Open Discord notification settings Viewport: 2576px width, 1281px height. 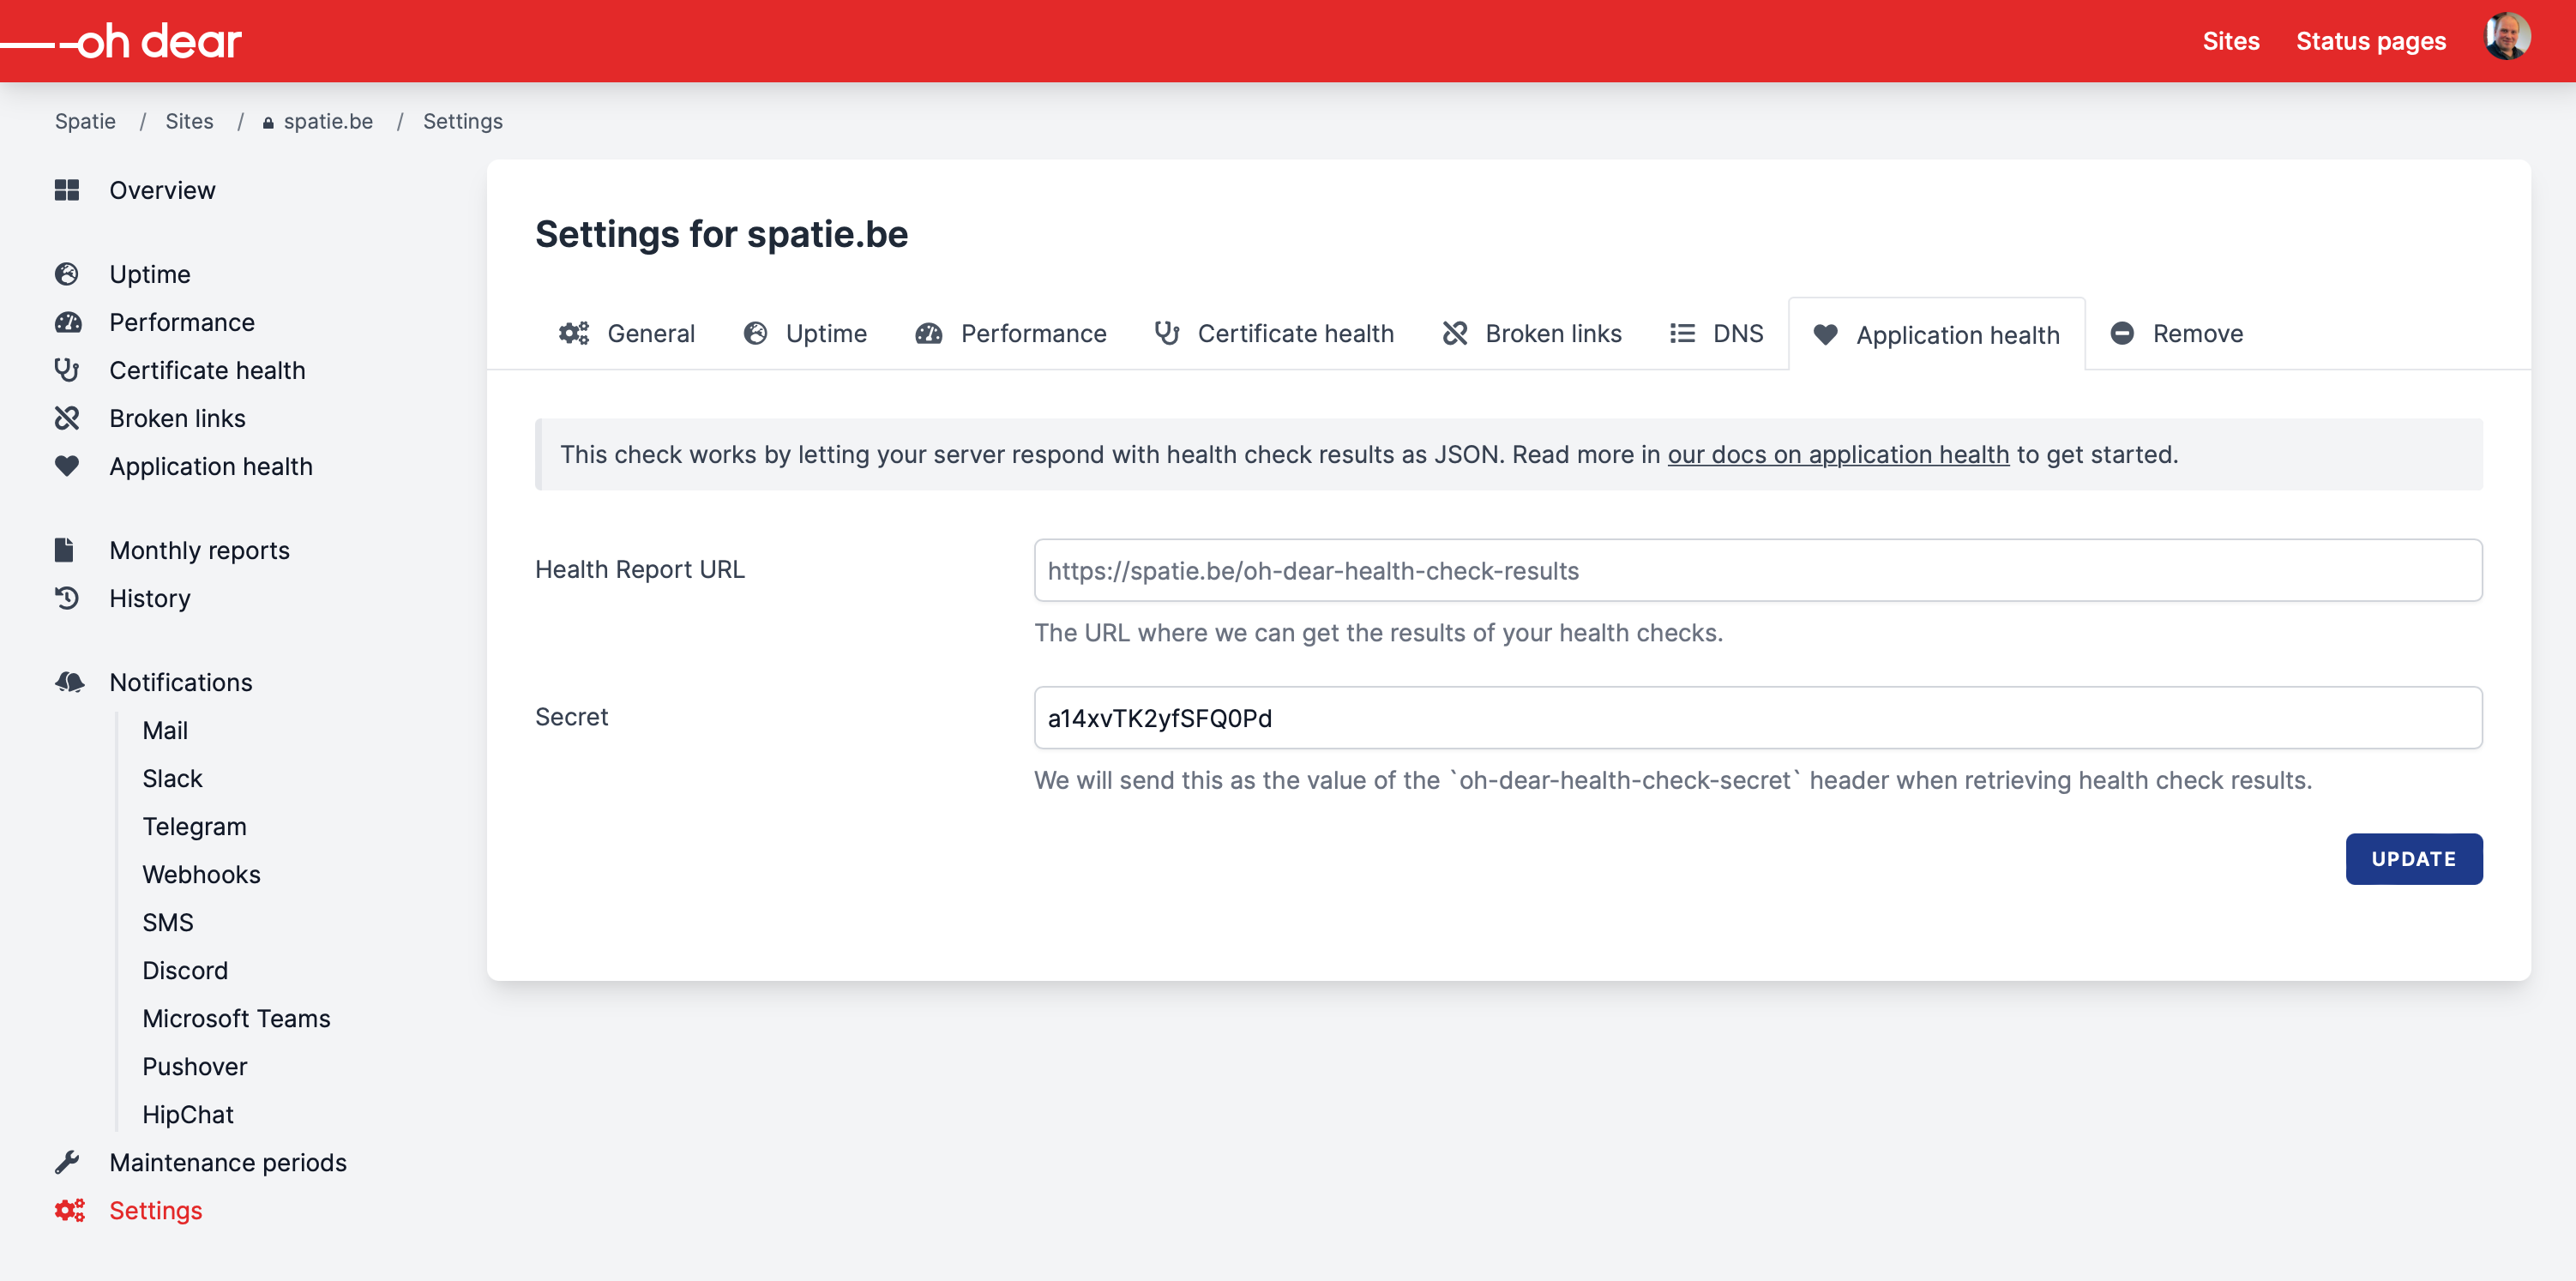[x=185, y=970]
